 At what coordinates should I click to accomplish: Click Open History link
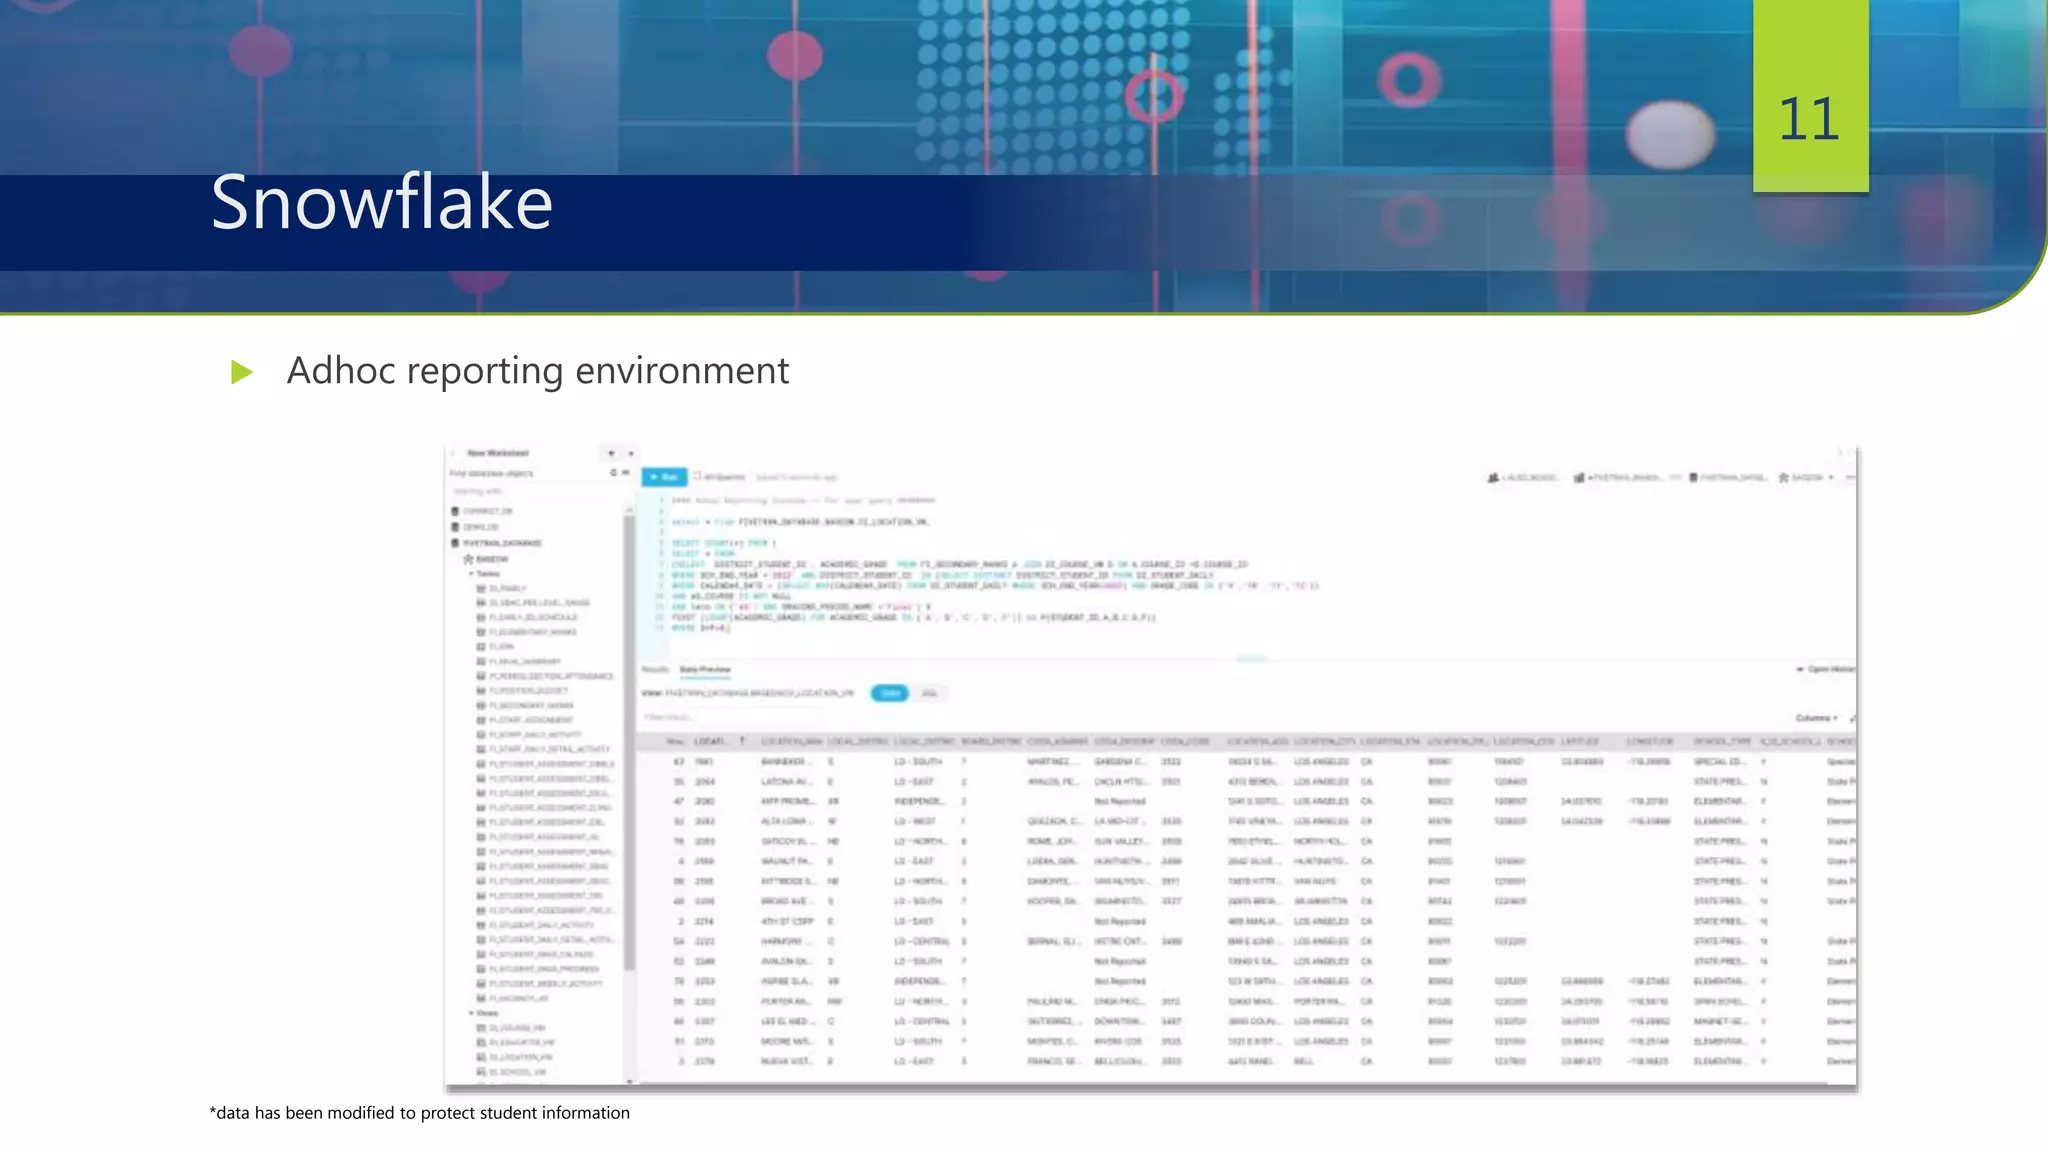click(x=1826, y=669)
